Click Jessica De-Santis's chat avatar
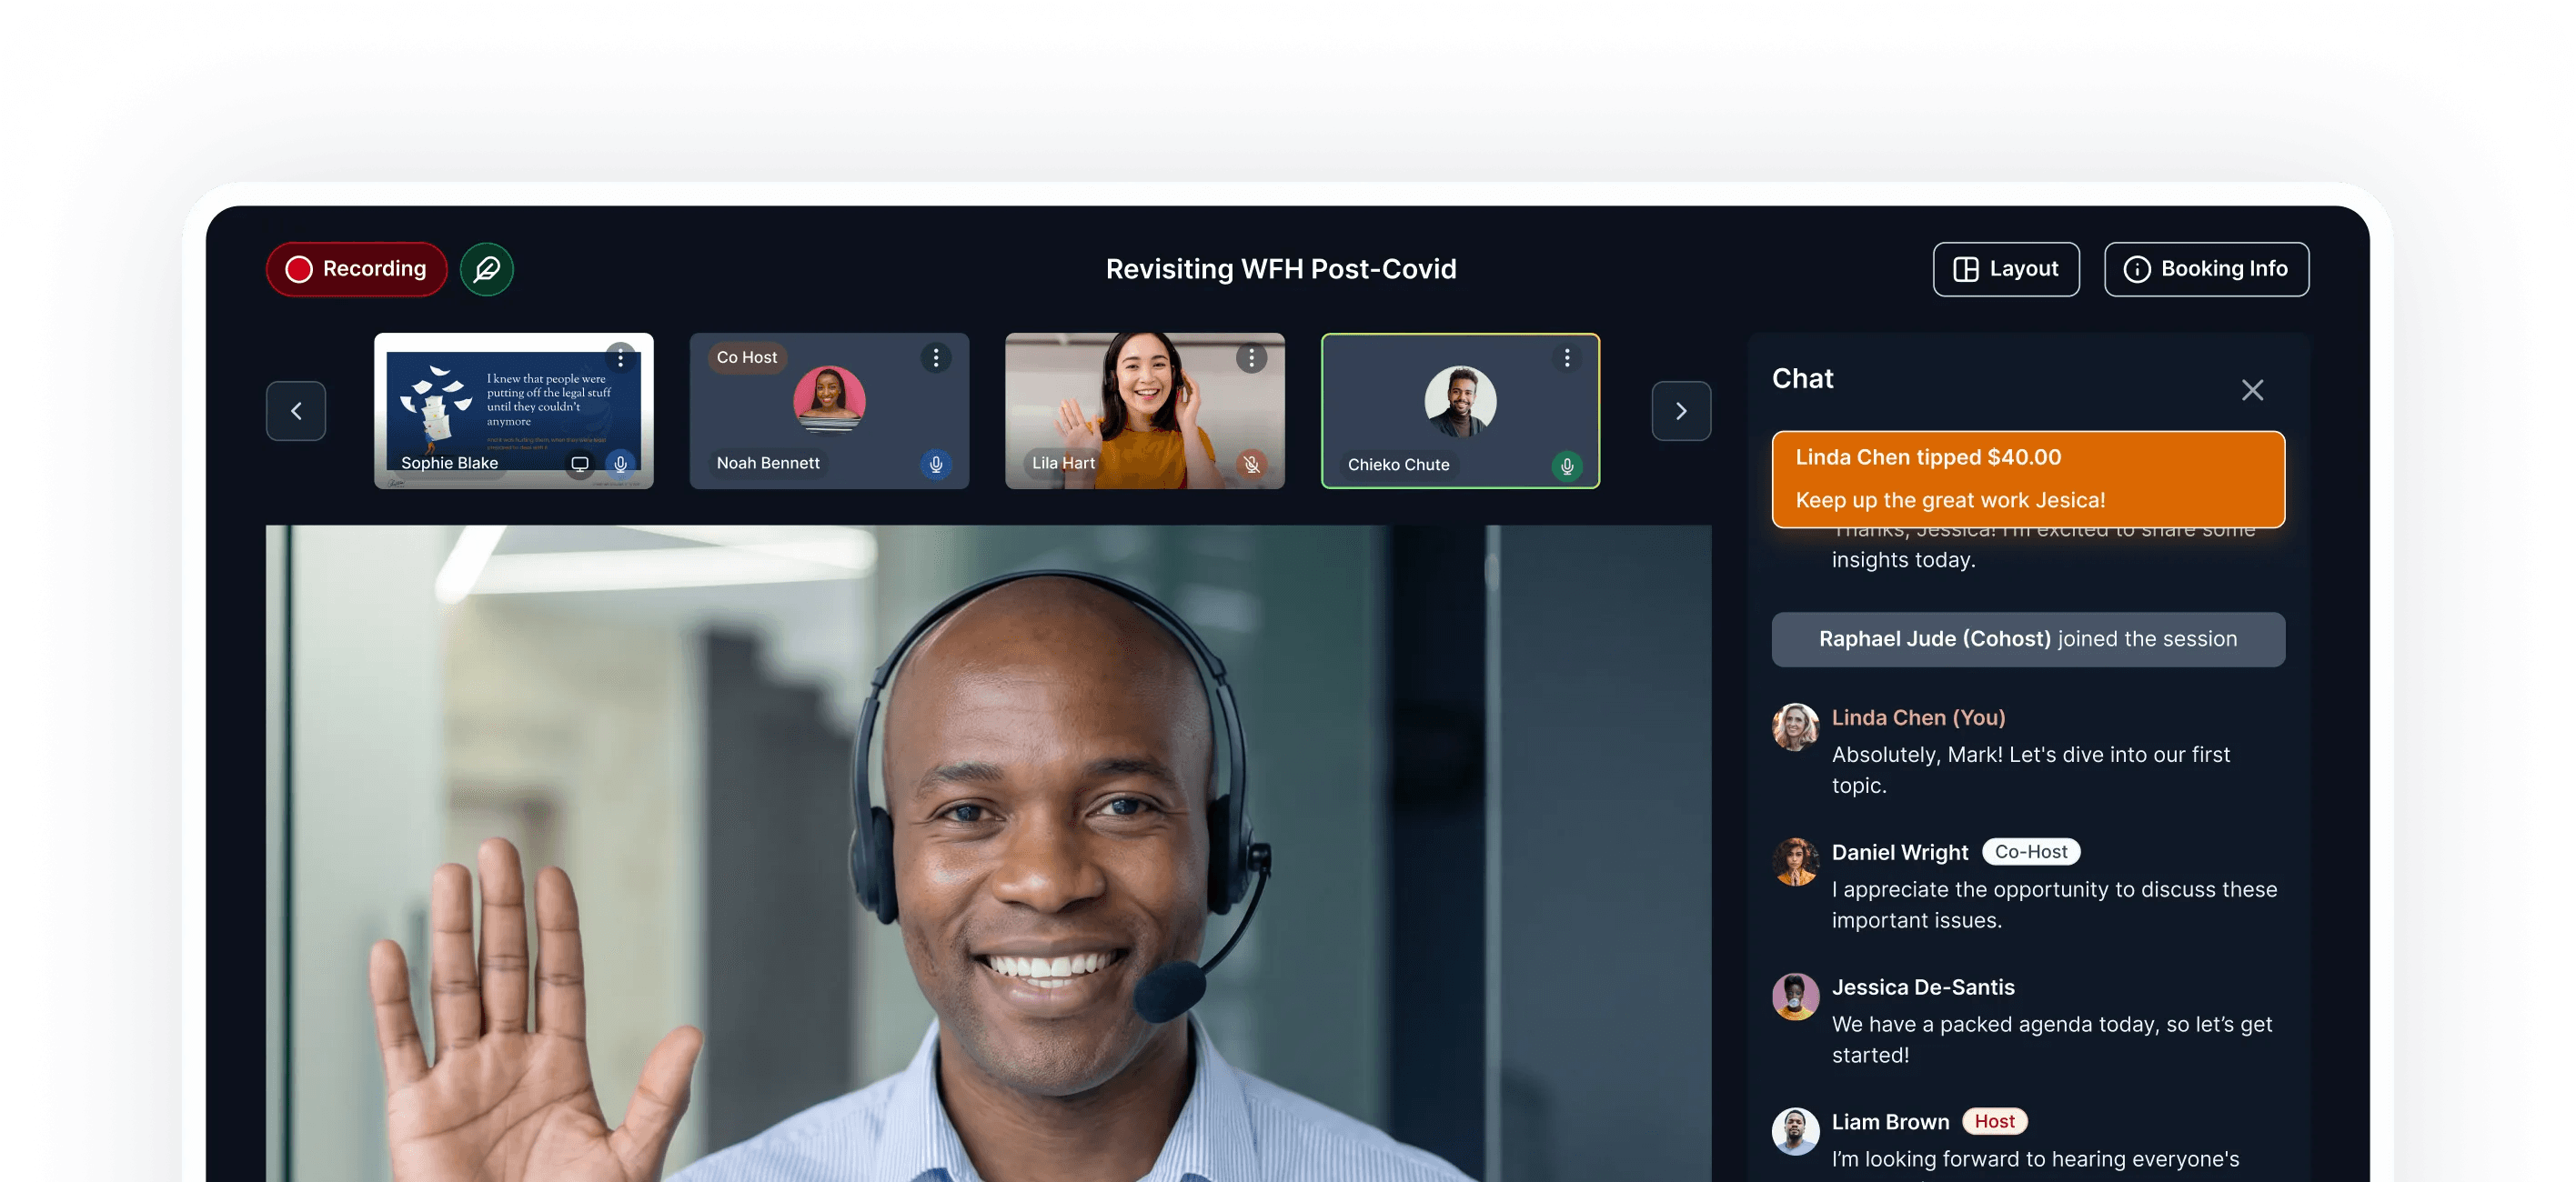The image size is (2576, 1182). coord(1795,997)
